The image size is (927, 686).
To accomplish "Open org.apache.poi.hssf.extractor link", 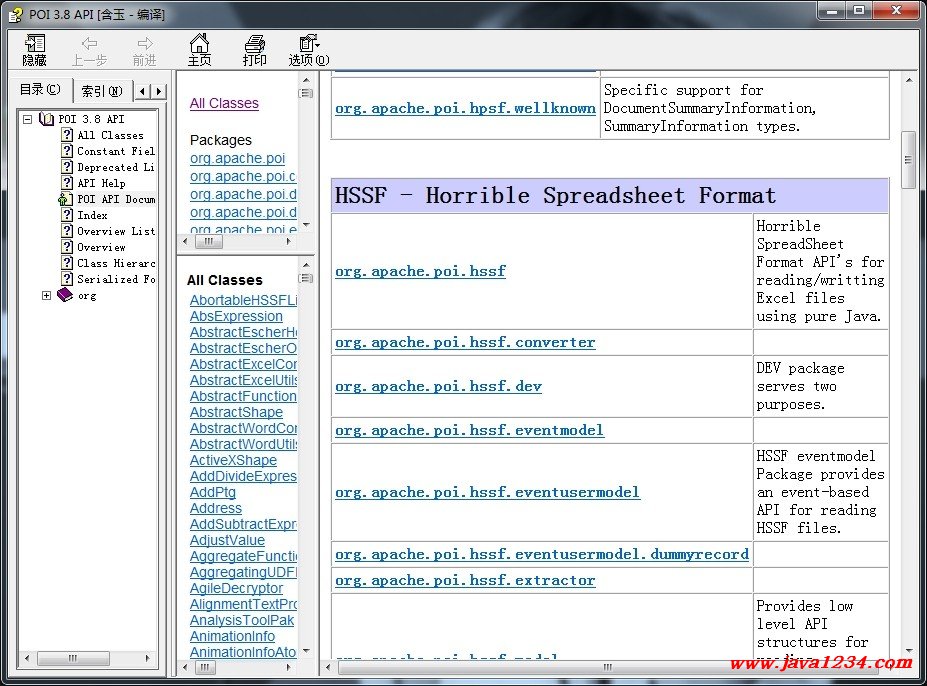I will 465,580.
